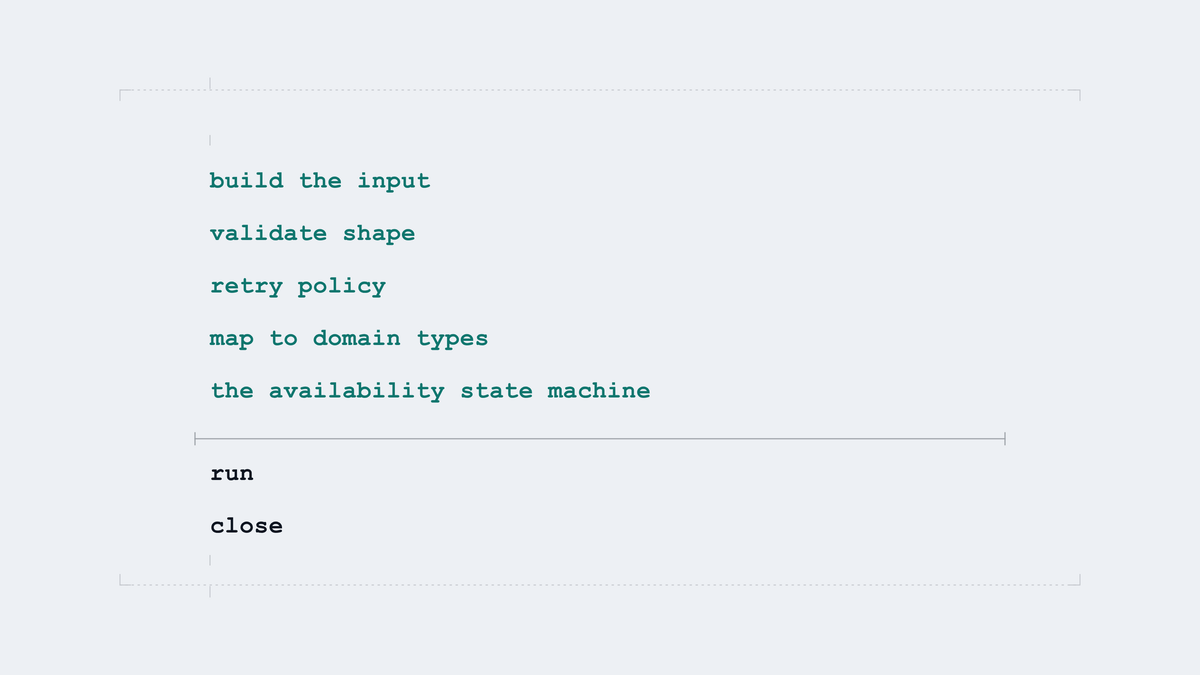Click tick crossing the top dotted border

click(x=210, y=85)
